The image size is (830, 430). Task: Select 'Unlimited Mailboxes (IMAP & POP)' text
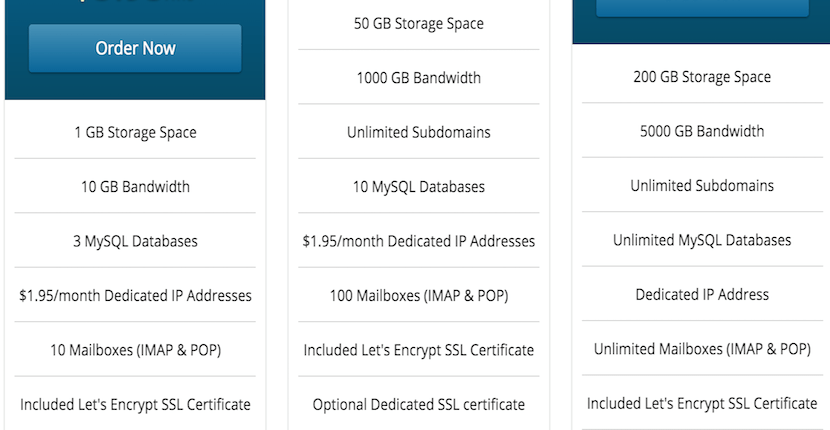pyautogui.click(x=702, y=349)
